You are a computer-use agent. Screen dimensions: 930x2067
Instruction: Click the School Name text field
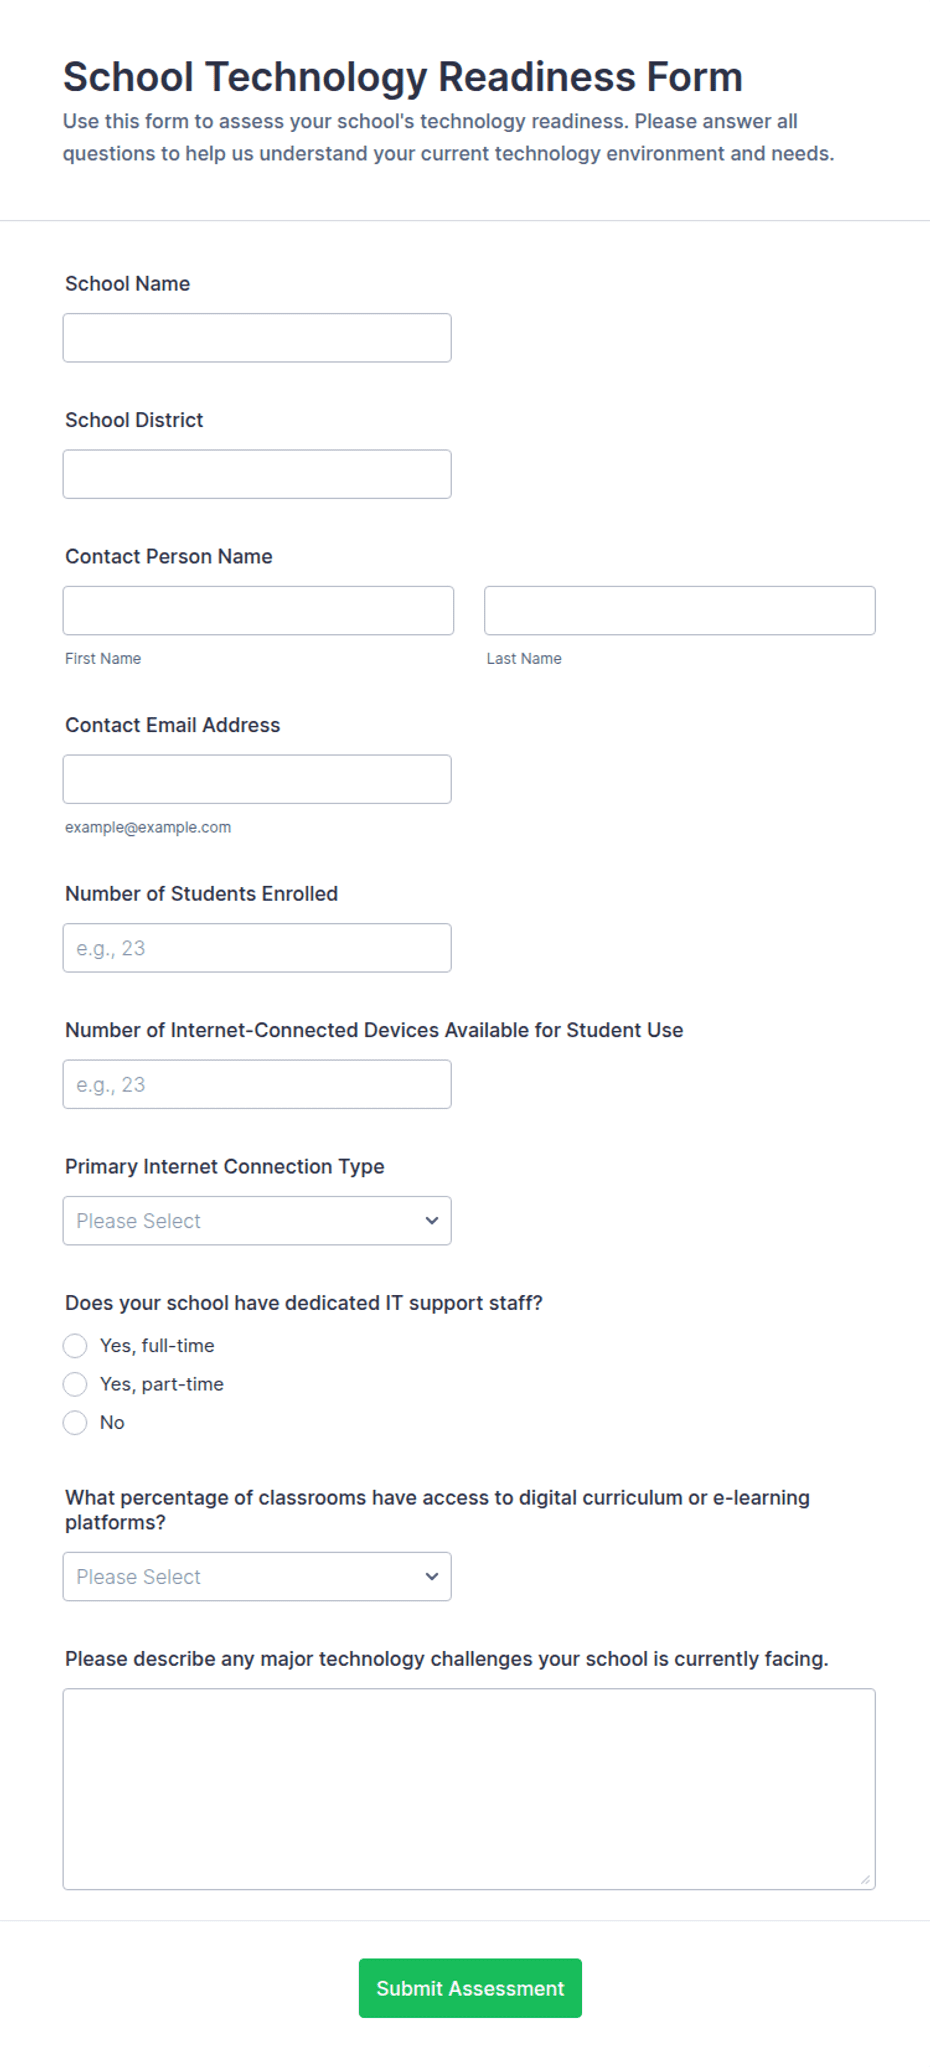click(x=257, y=338)
